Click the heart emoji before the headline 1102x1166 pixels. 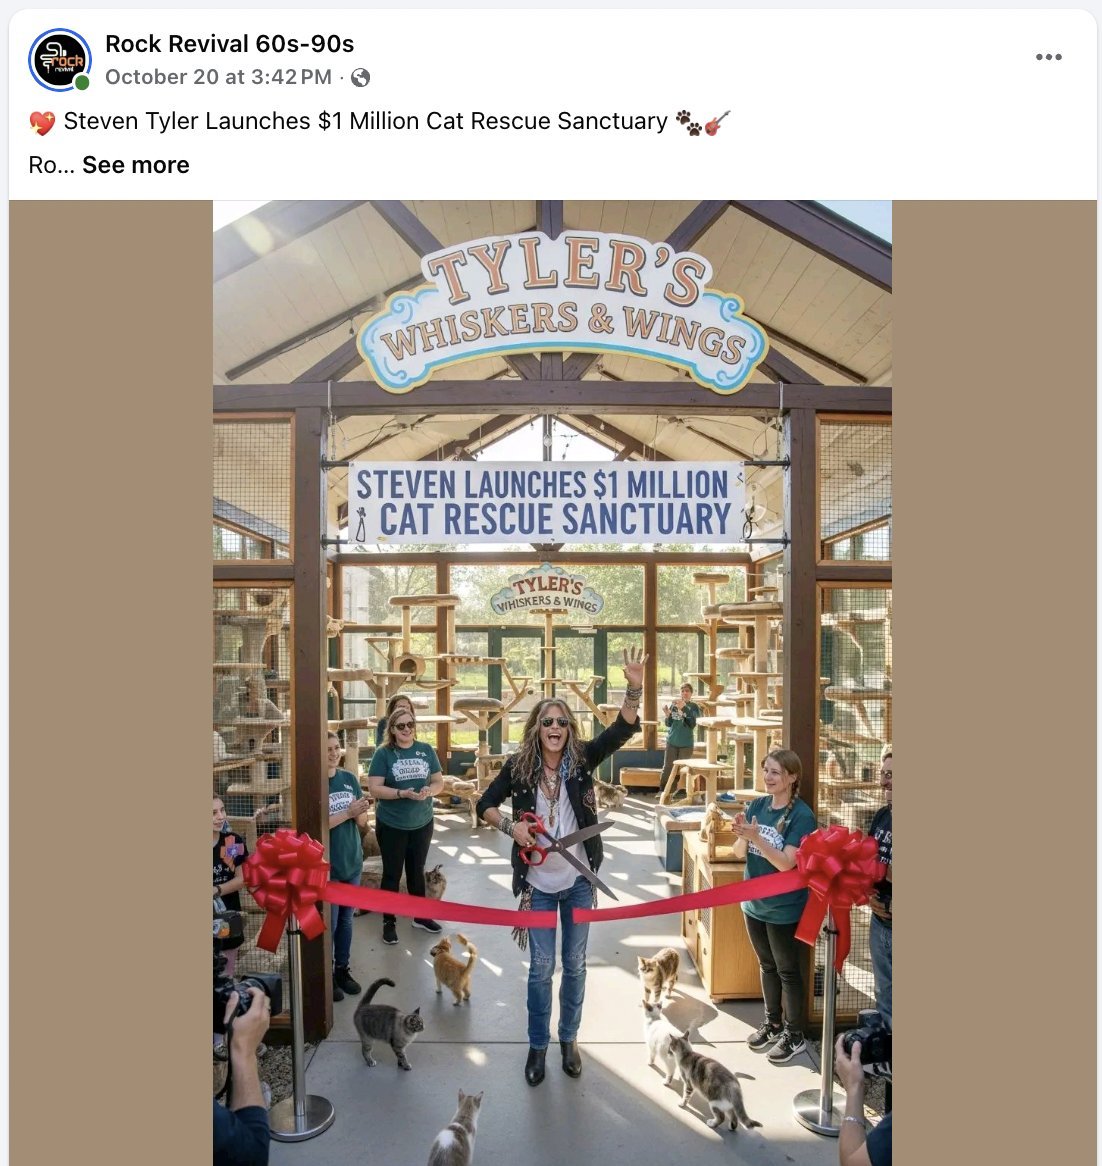(x=42, y=122)
